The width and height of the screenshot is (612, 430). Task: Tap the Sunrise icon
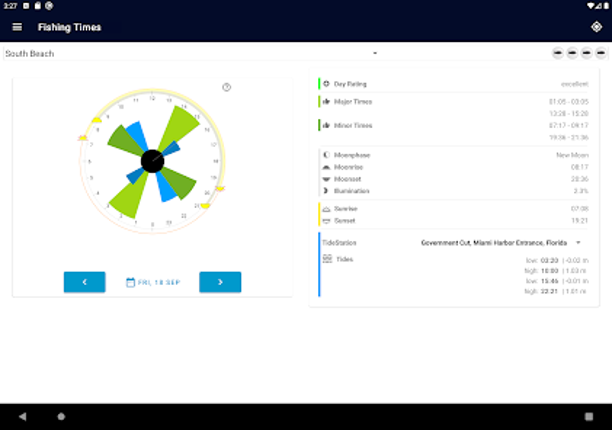327,208
